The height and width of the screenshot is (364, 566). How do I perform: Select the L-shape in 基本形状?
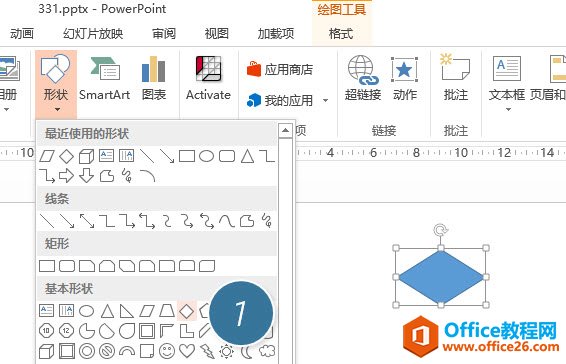click(x=187, y=331)
